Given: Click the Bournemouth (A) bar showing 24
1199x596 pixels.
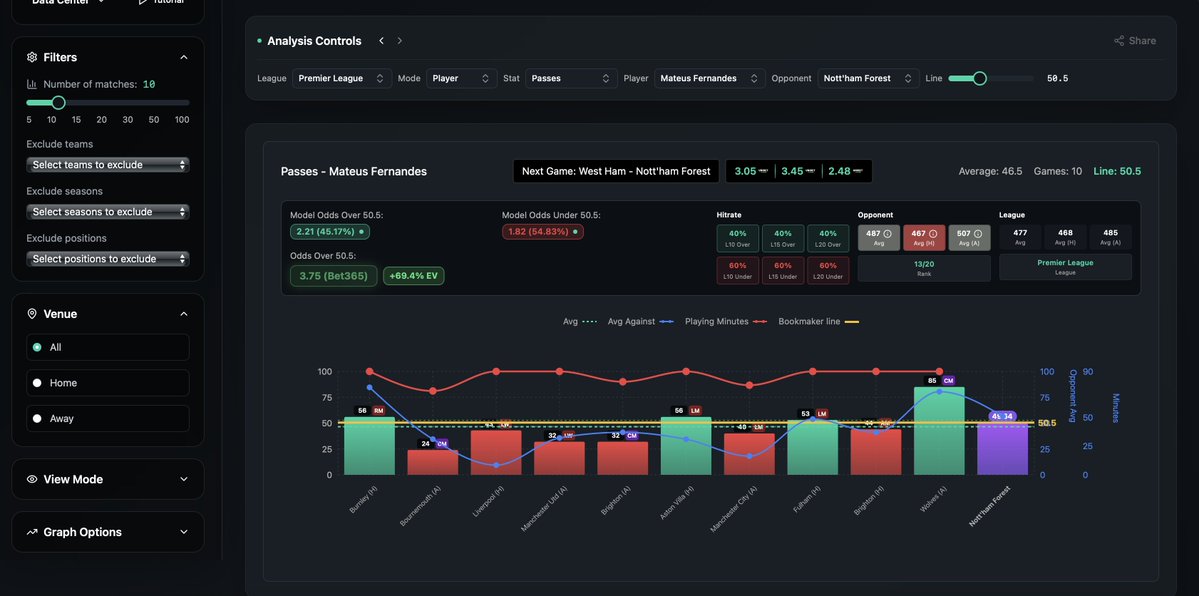Looking at the screenshot, I should 433,462.
